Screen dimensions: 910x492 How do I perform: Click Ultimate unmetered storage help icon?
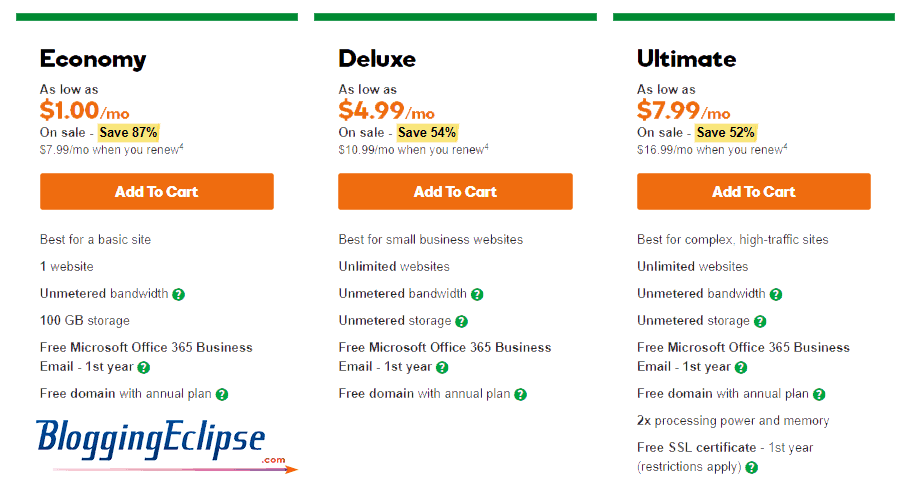760,321
